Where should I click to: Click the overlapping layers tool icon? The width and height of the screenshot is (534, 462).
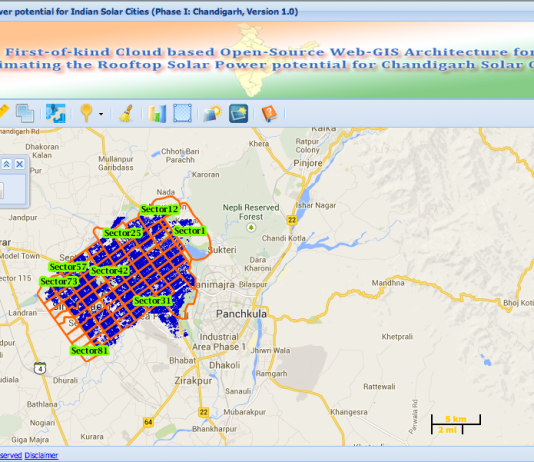click(25, 113)
